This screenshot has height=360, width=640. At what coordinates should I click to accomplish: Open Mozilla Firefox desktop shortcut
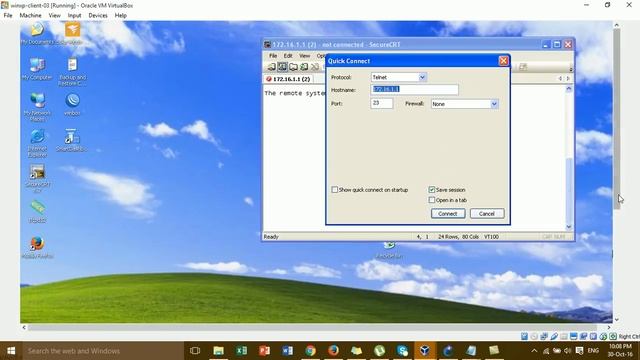coord(37,247)
